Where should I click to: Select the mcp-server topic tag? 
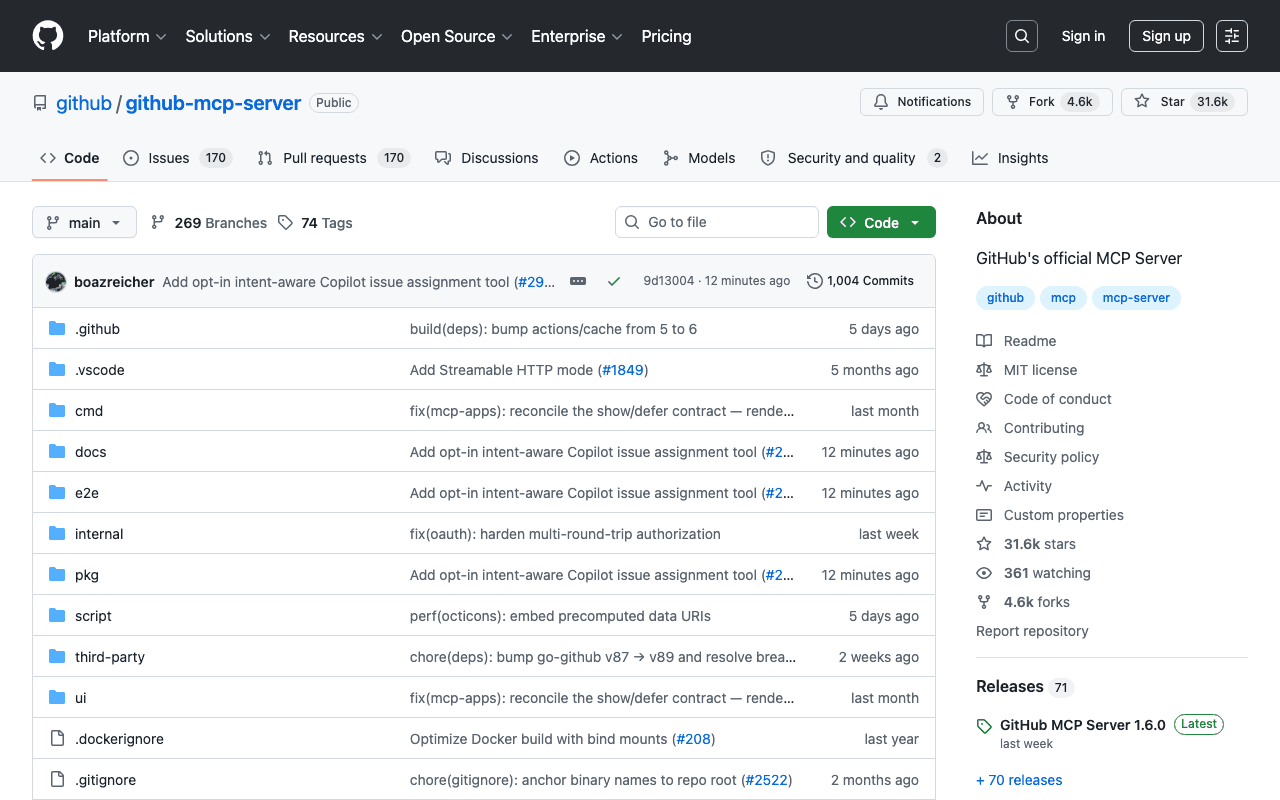pos(1136,298)
